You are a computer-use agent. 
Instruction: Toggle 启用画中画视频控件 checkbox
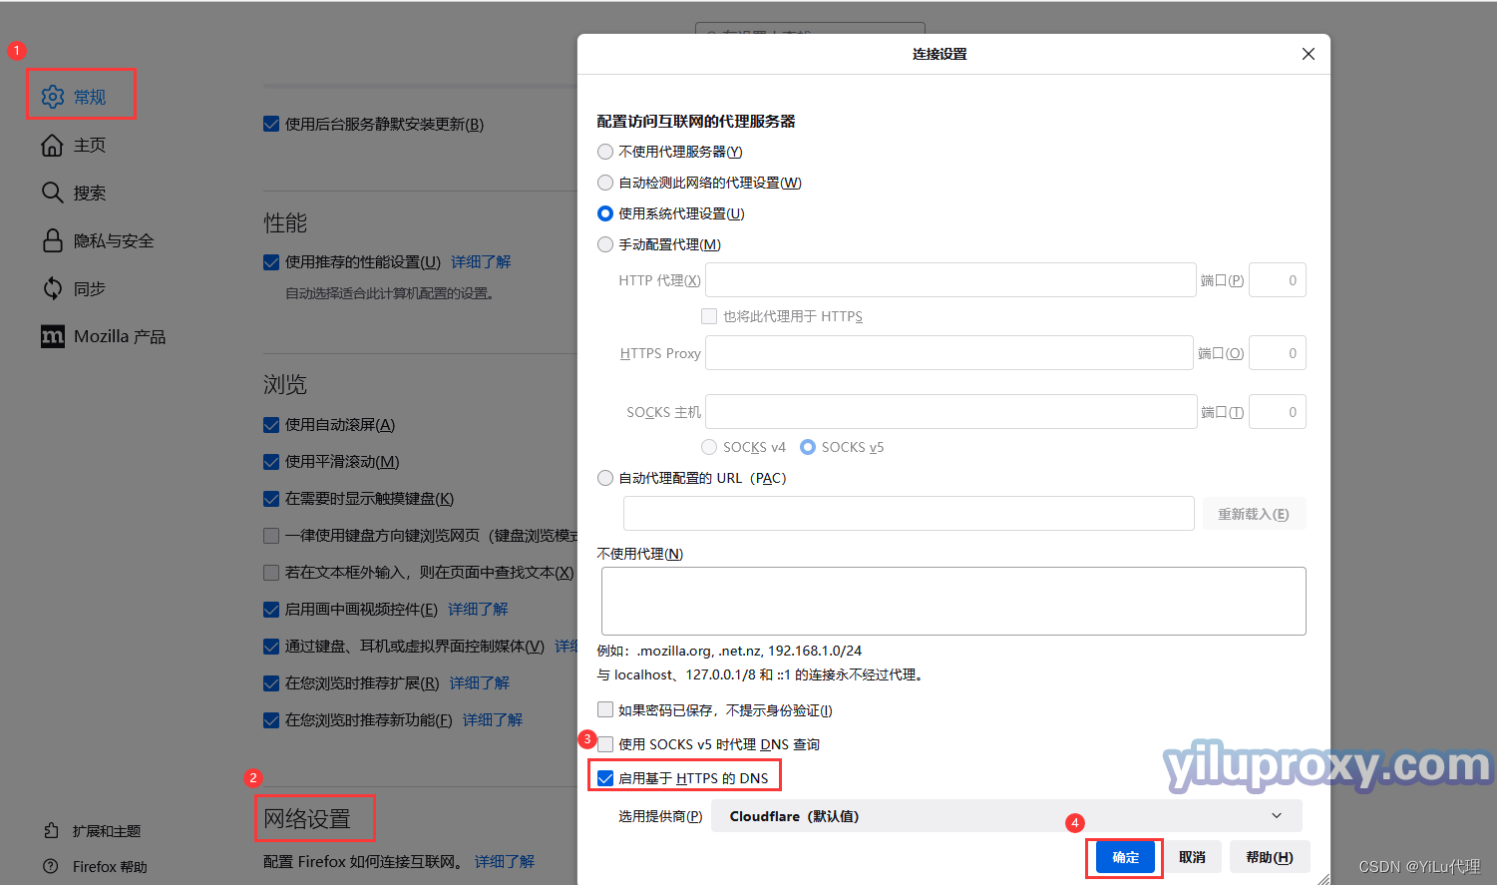tap(271, 609)
